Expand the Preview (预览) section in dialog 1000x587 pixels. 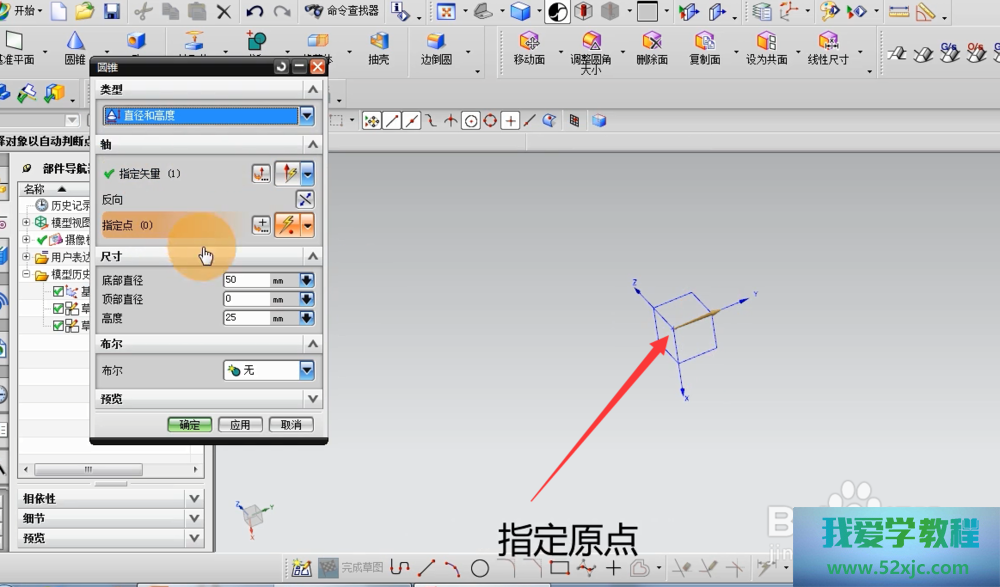pos(312,399)
